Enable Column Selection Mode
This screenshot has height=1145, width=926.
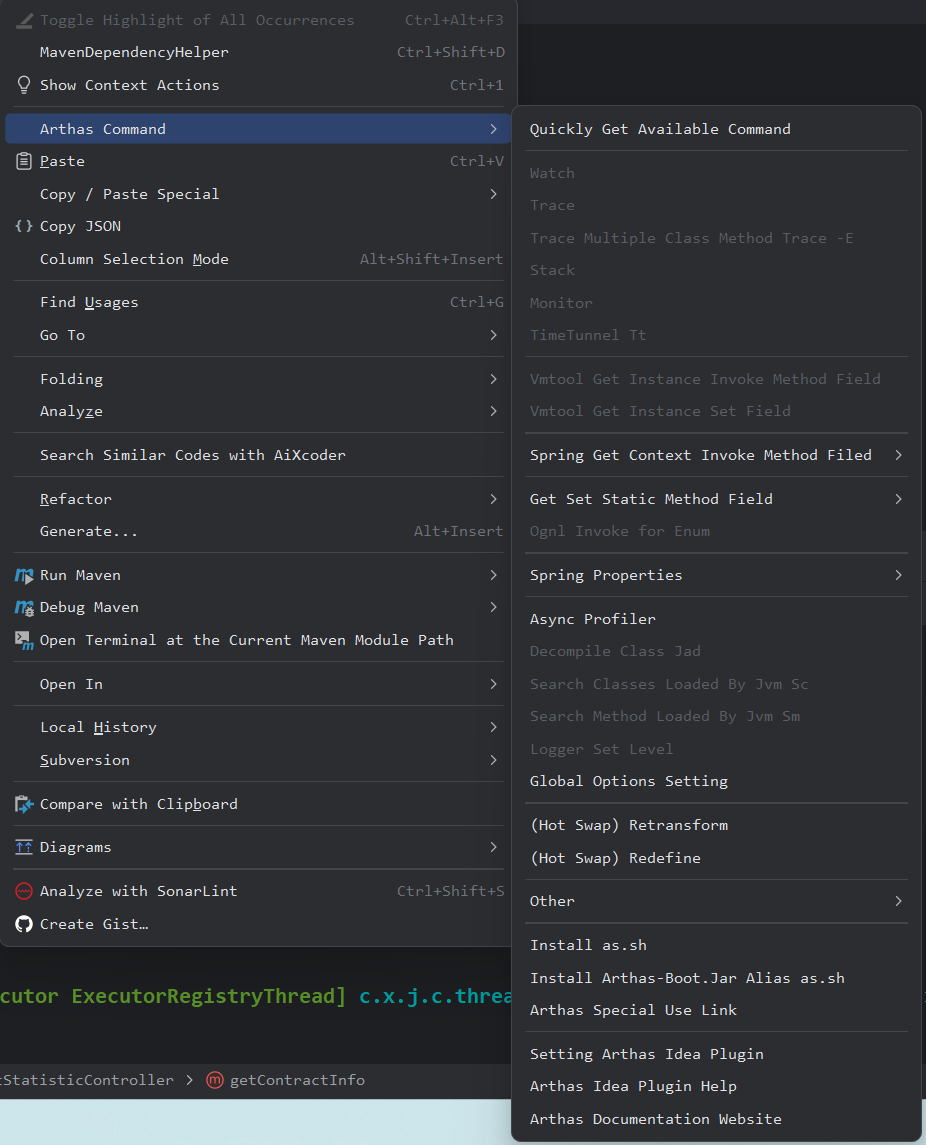tap(258, 259)
